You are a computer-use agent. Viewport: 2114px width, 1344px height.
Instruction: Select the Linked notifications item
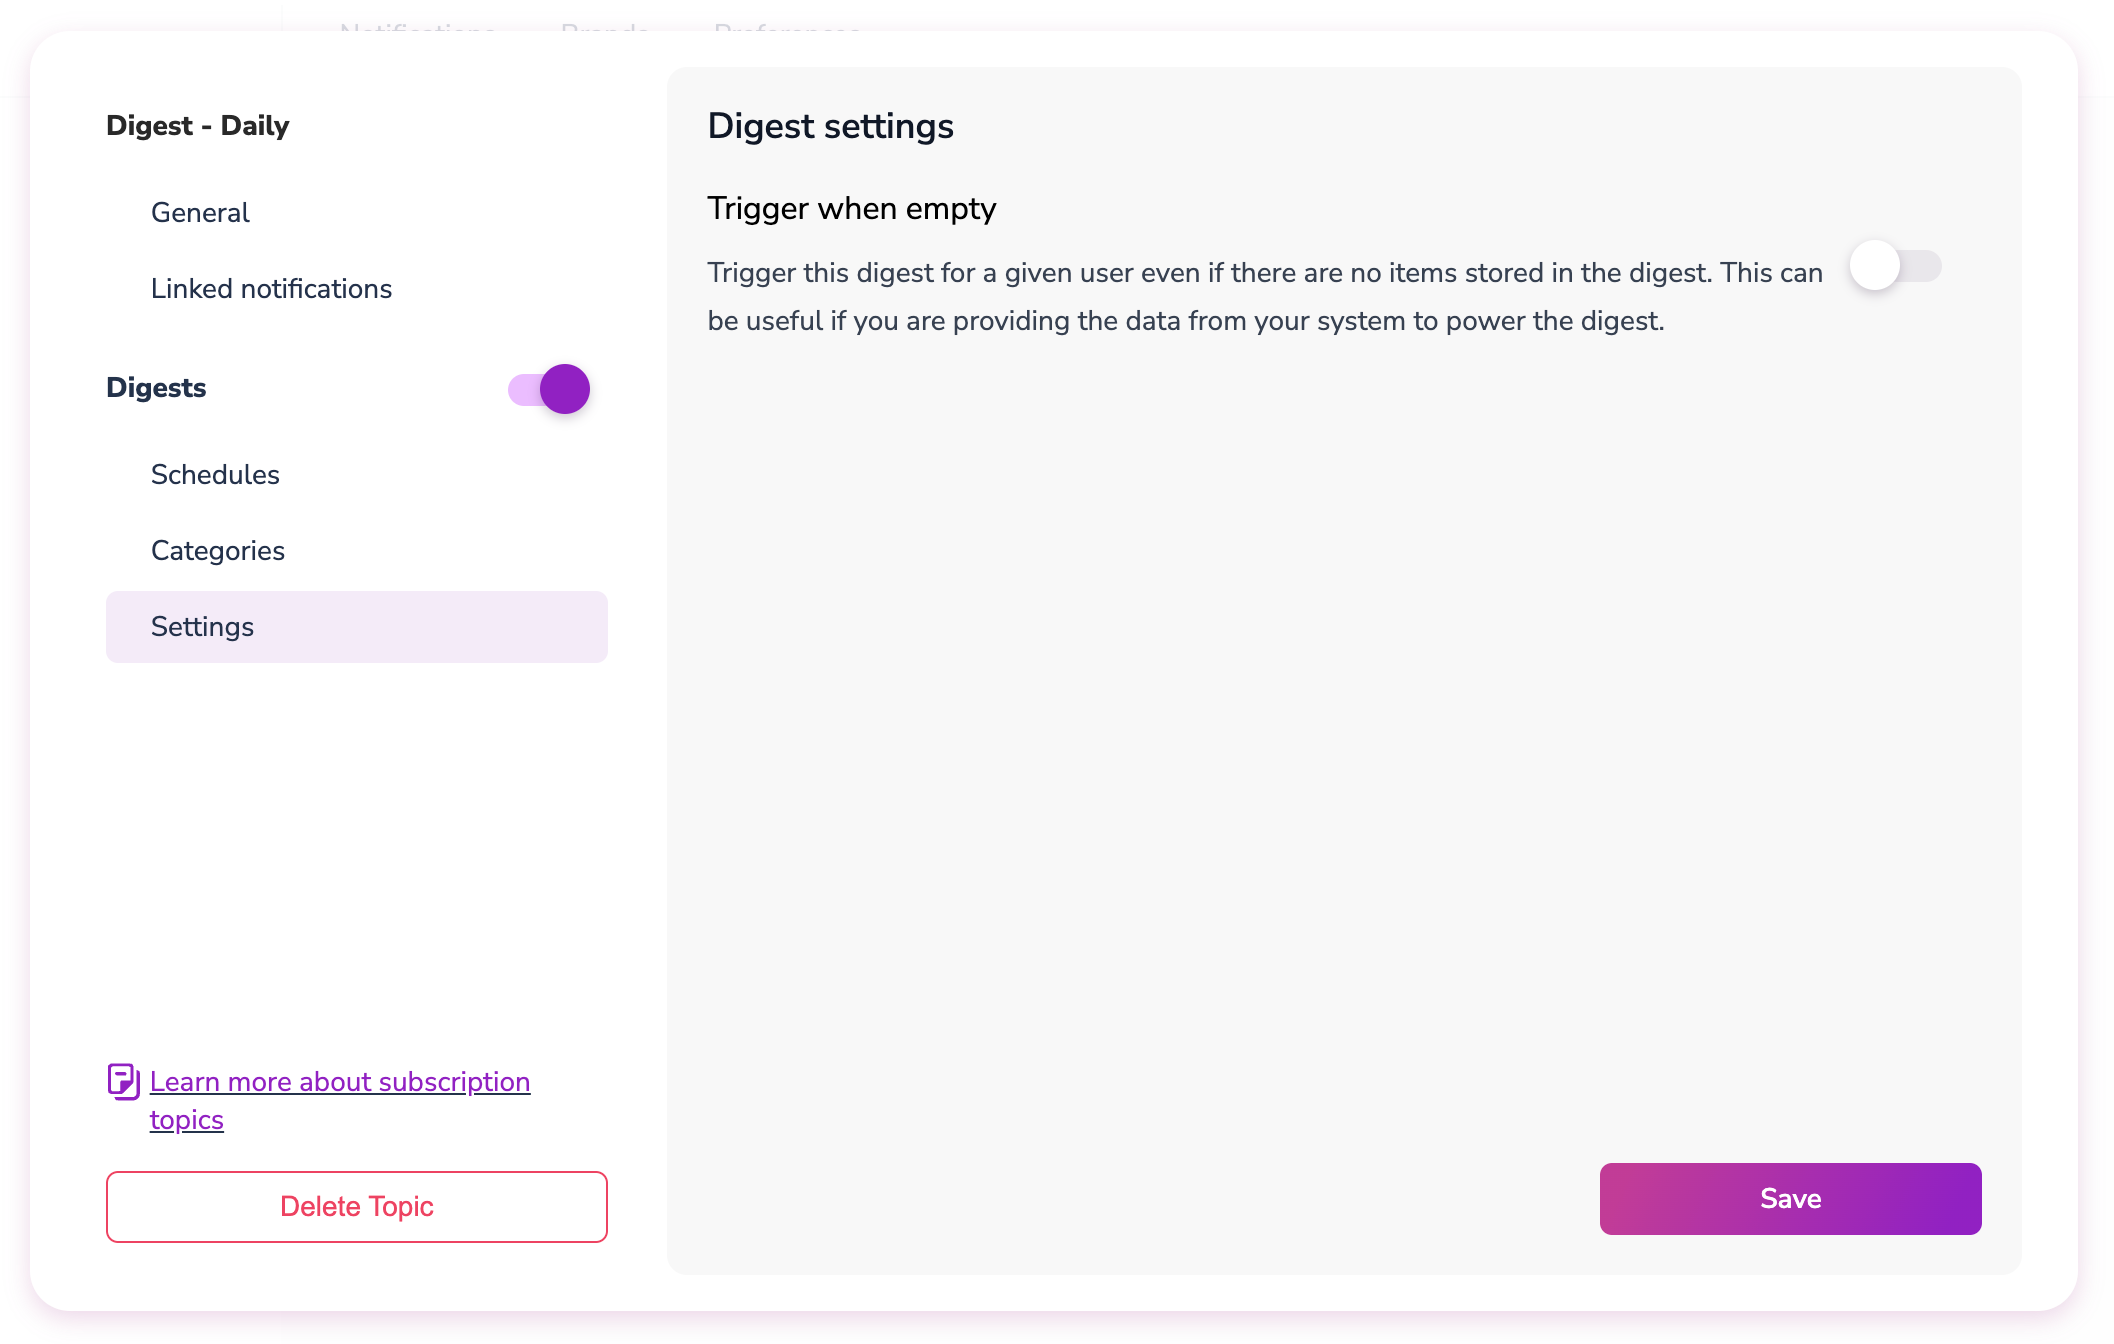click(x=270, y=288)
